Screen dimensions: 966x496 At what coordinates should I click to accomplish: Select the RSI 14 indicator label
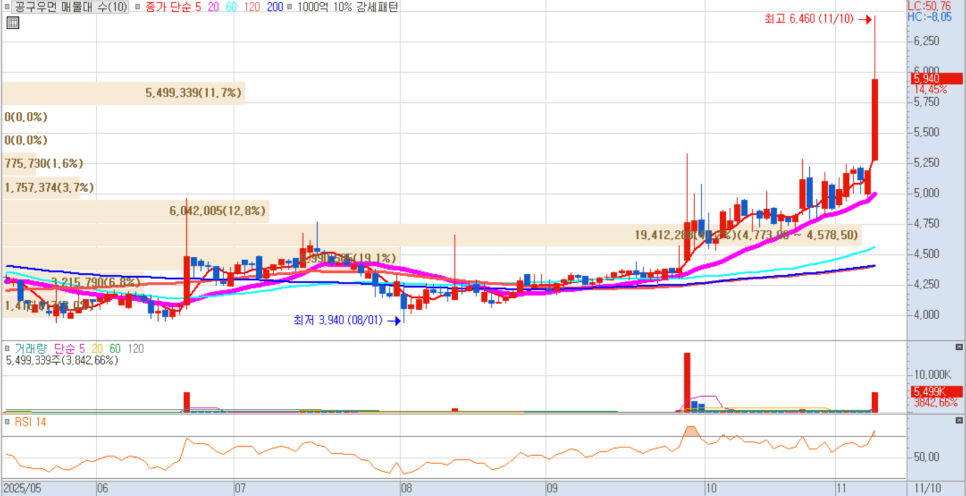tap(30, 422)
